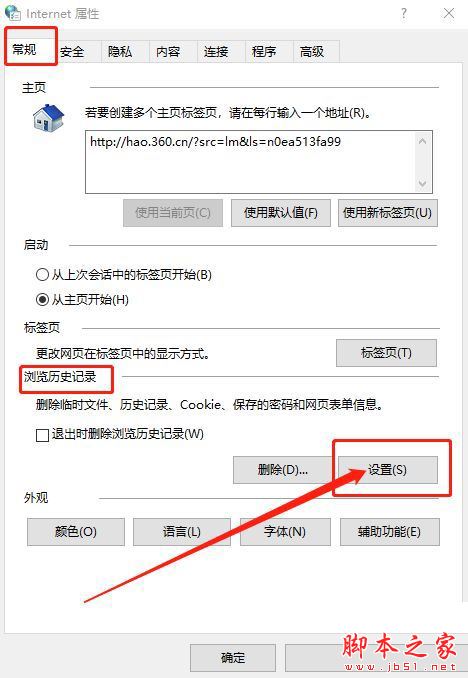The width and height of the screenshot is (468, 678).
Task: Click the Internet Properties globe title icon
Action: point(13,13)
